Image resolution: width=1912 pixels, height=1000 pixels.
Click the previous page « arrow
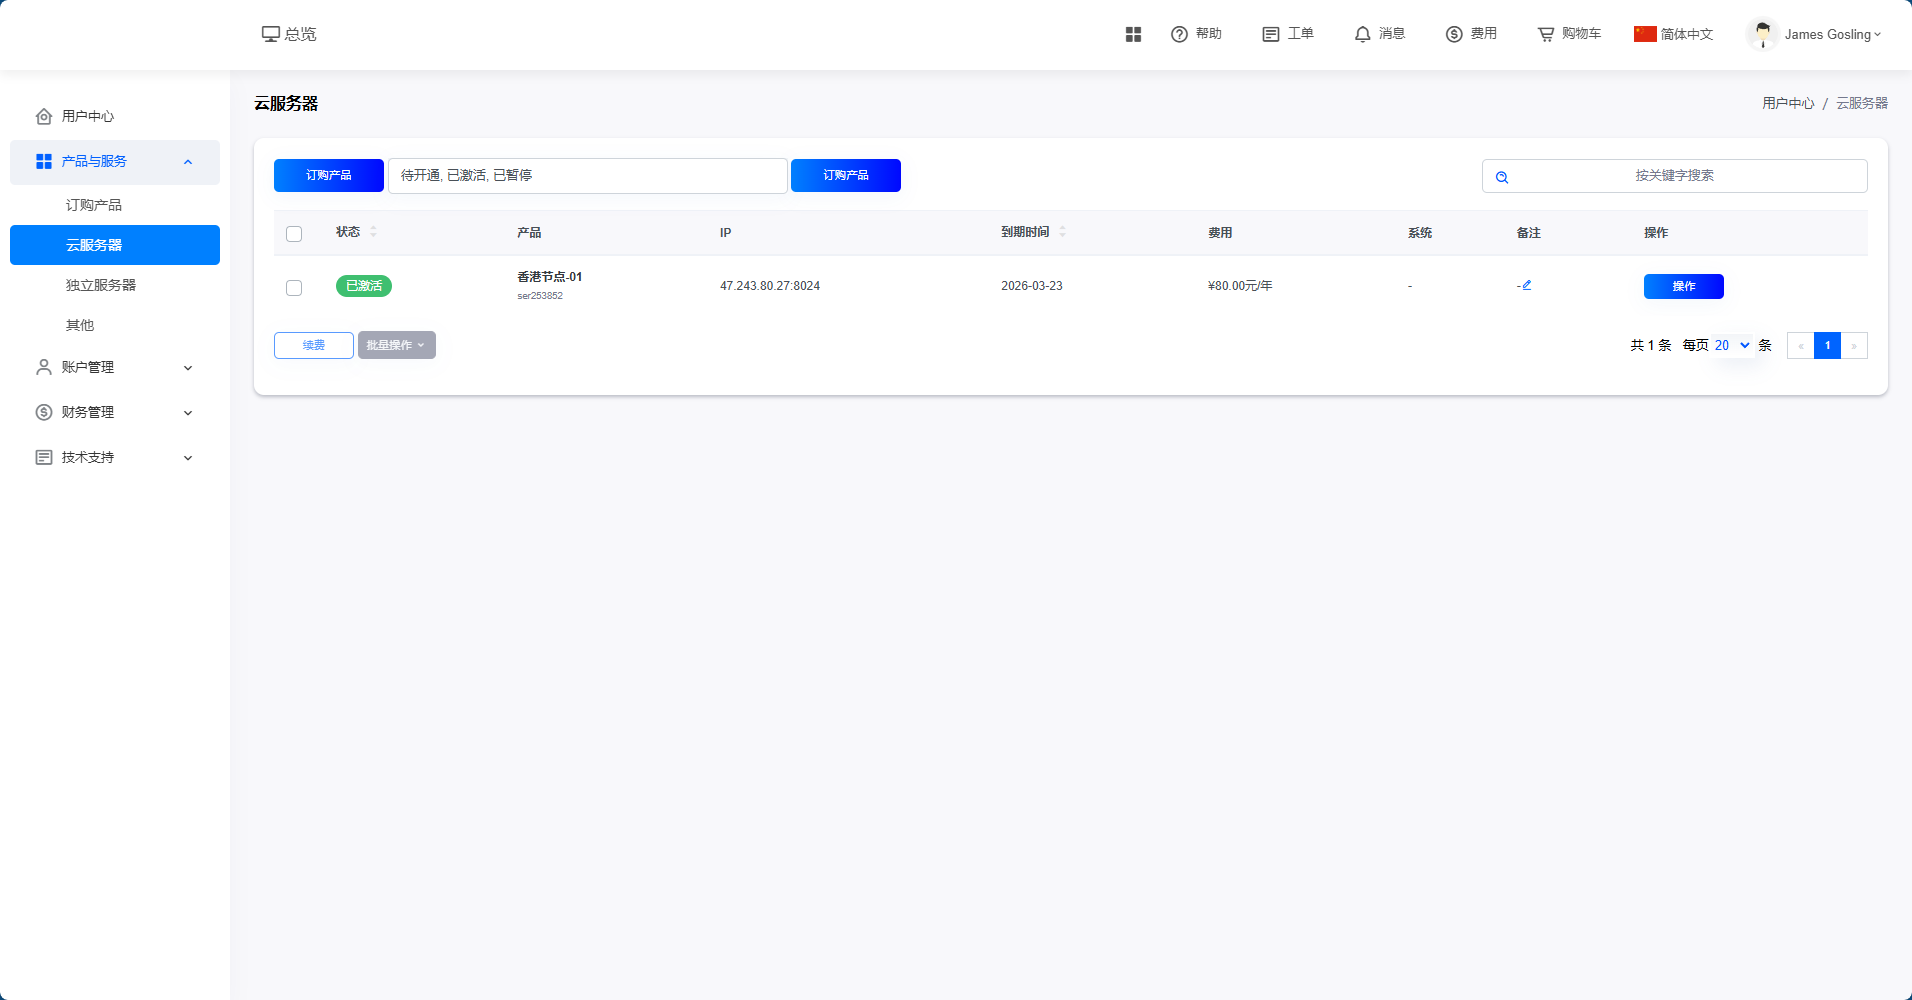coord(1800,345)
